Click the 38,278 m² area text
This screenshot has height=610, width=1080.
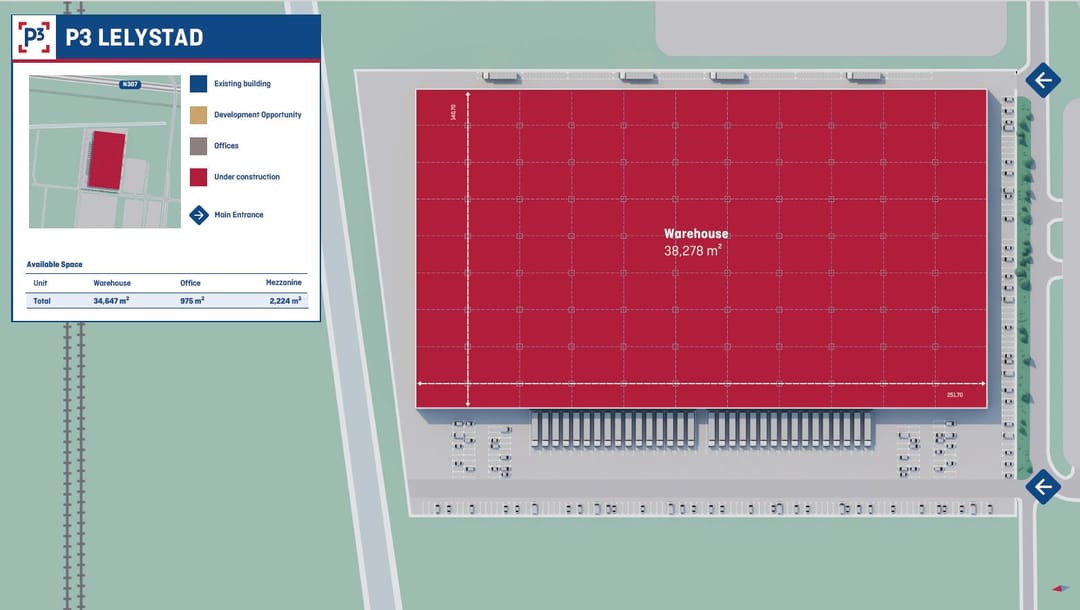point(693,251)
